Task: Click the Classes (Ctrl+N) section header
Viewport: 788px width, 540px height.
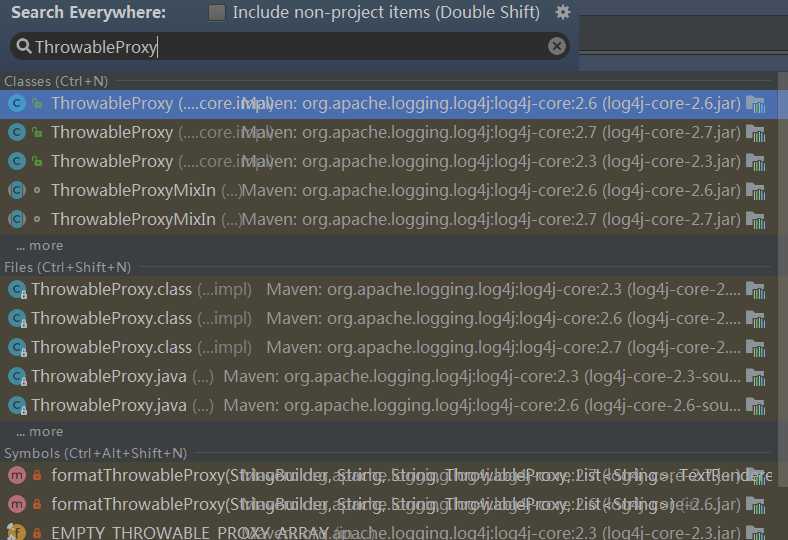Action: (56, 81)
